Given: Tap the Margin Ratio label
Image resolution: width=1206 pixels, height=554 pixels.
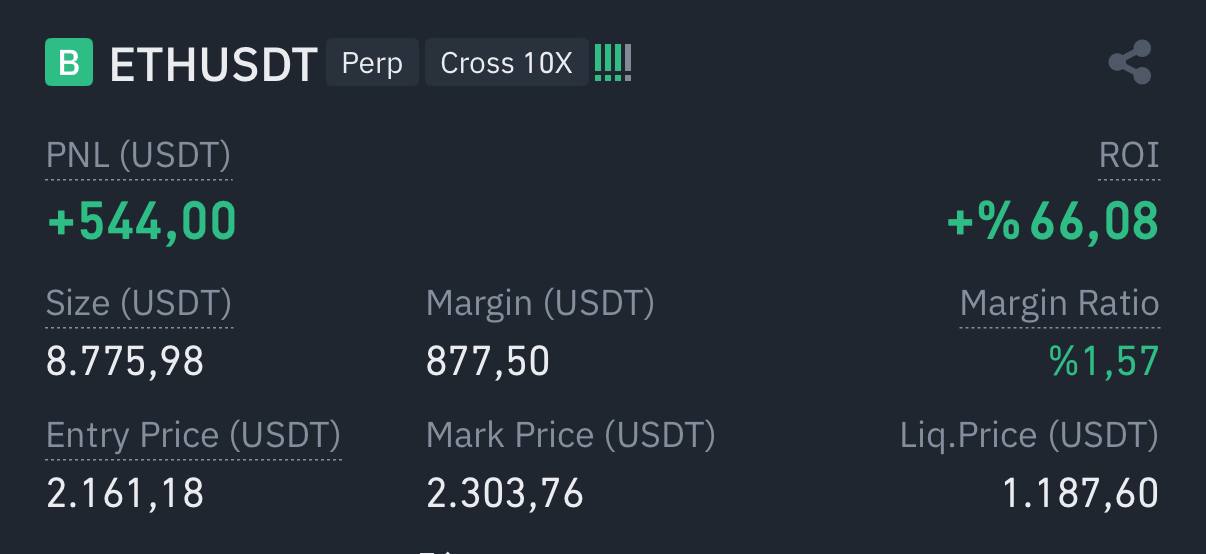Looking at the screenshot, I should click(x=1060, y=302).
